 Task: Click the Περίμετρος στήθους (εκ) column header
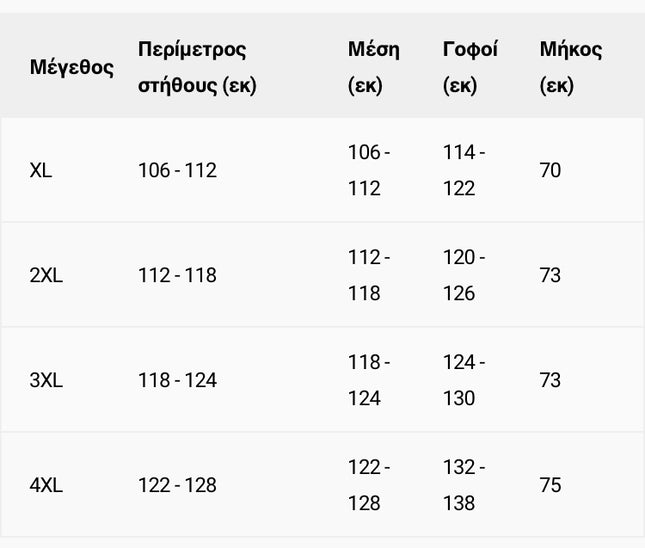(197, 67)
